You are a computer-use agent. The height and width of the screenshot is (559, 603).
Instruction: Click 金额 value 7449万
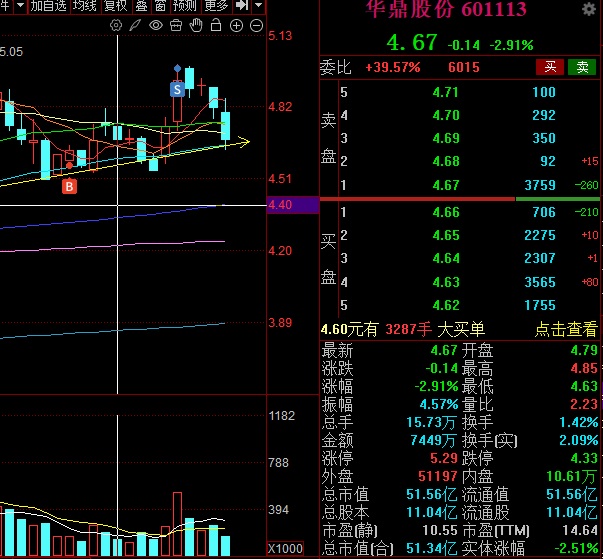click(x=434, y=440)
